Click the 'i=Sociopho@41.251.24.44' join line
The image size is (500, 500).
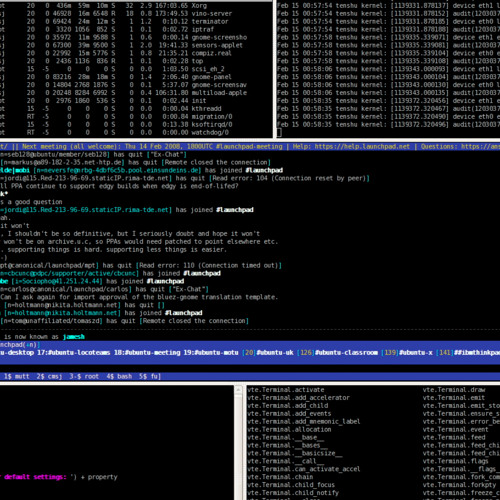(92, 281)
